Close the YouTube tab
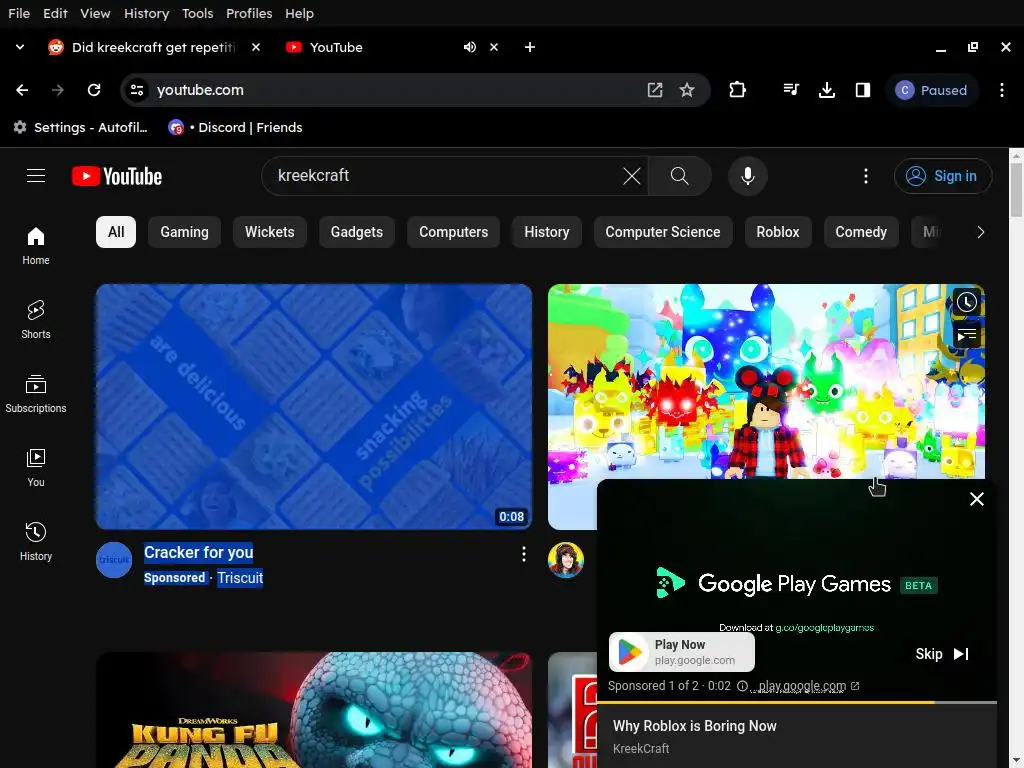This screenshot has width=1024, height=768. tap(494, 47)
